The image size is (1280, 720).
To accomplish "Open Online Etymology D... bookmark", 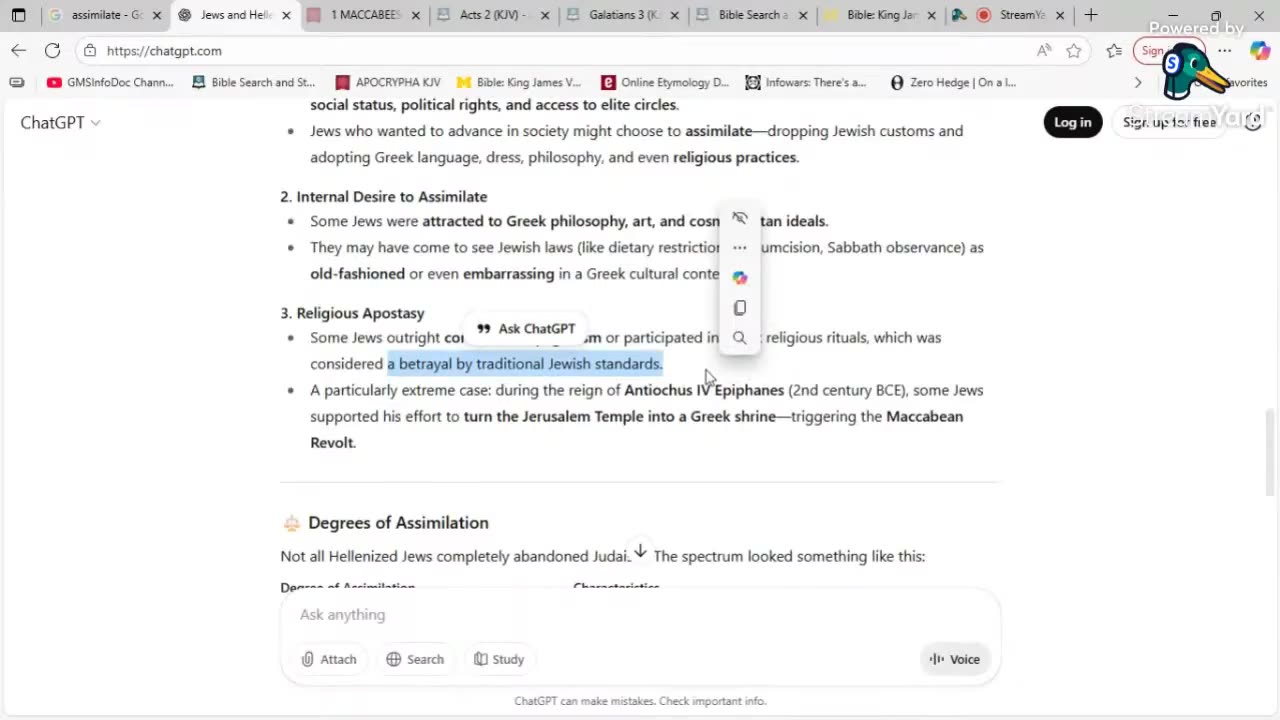I will [665, 83].
